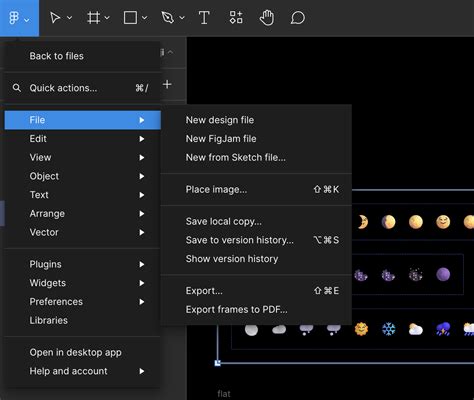Expand the Pen tool dropdown chevron
This screenshot has width=474, height=400.
coord(182,18)
